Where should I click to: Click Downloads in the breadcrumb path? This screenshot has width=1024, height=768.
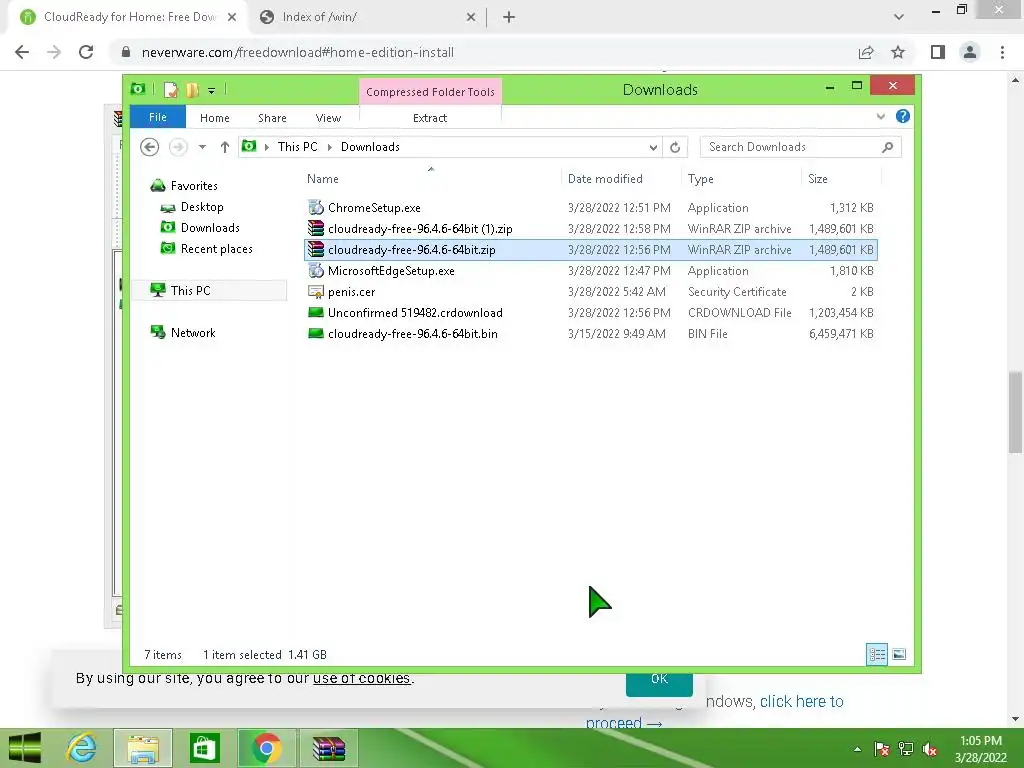point(370,147)
